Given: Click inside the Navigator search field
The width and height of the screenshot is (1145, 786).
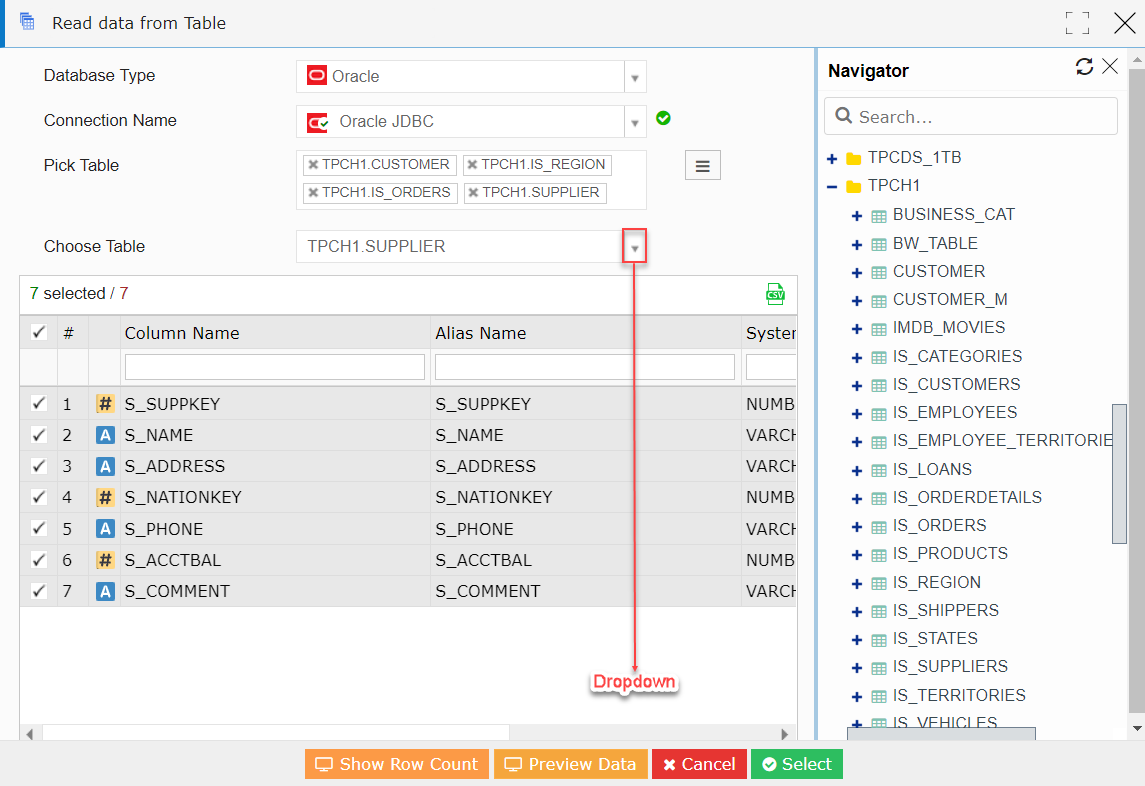Looking at the screenshot, I should coord(970,116).
